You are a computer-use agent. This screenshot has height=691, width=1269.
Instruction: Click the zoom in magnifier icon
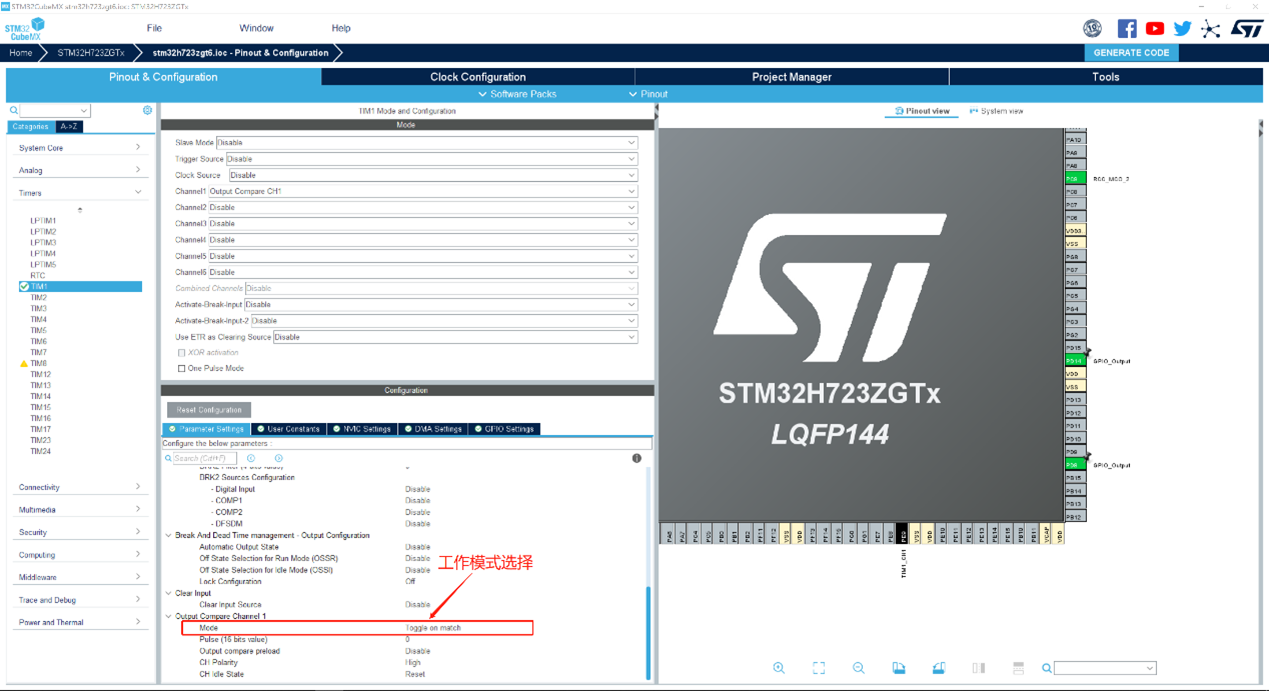pyautogui.click(x=779, y=668)
